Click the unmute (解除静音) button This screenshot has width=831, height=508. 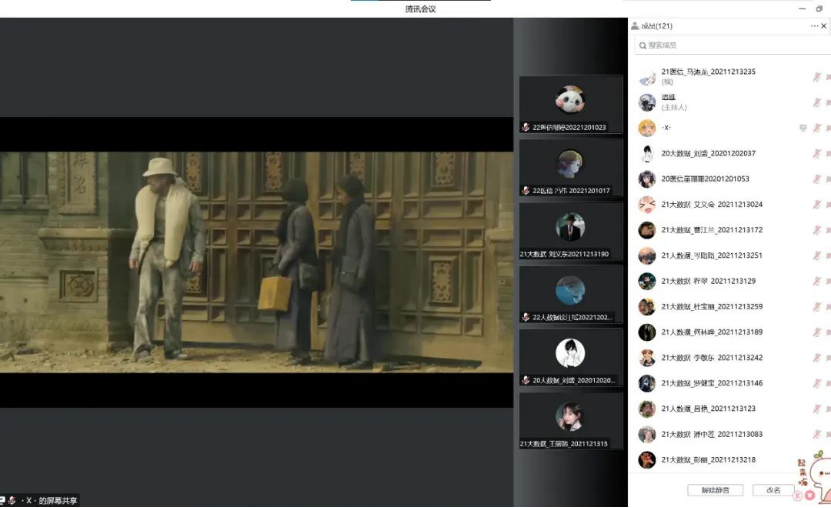pyautogui.click(x=715, y=490)
